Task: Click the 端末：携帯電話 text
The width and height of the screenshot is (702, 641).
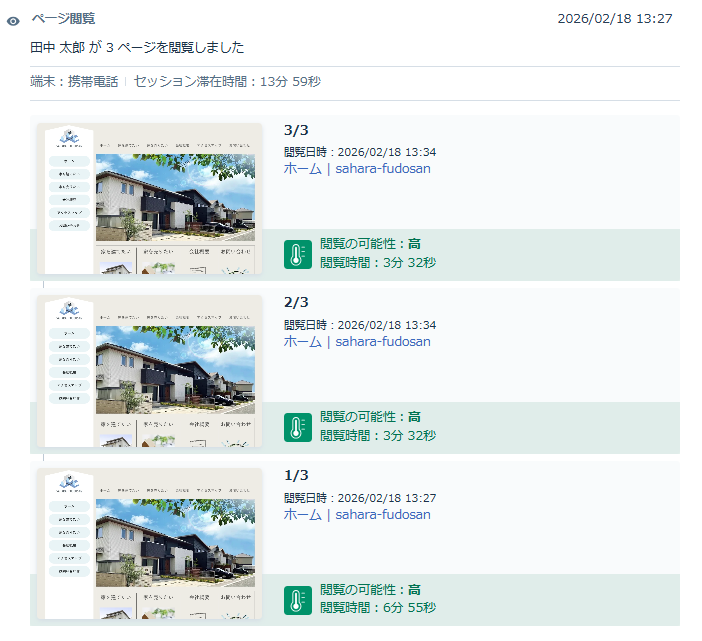Action: pos(74,81)
